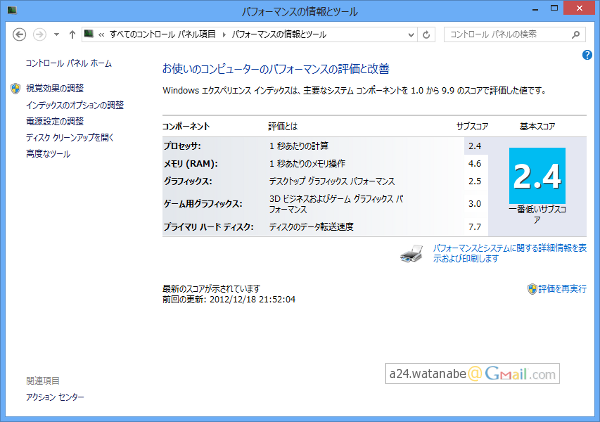Click the 基本スコア column header
Screen dimensions: 600x422
(537, 126)
